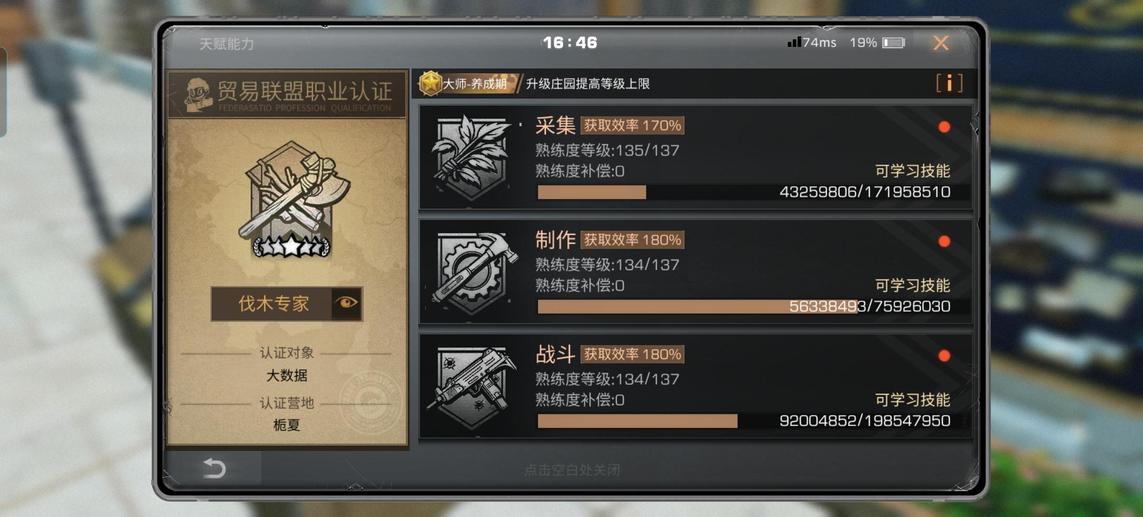Screen dimensions: 1143x517
Task: Select the 大师-养成期 tab label
Action: tap(475, 84)
